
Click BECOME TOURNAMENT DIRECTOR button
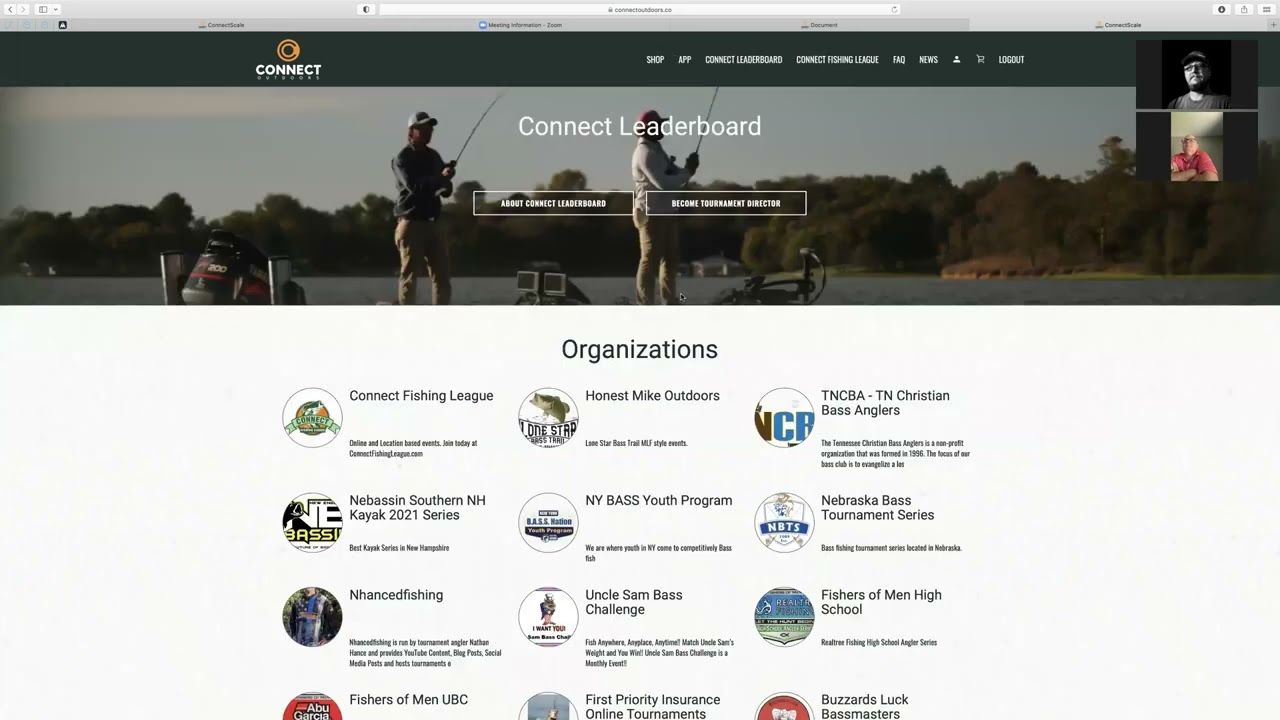pos(726,203)
